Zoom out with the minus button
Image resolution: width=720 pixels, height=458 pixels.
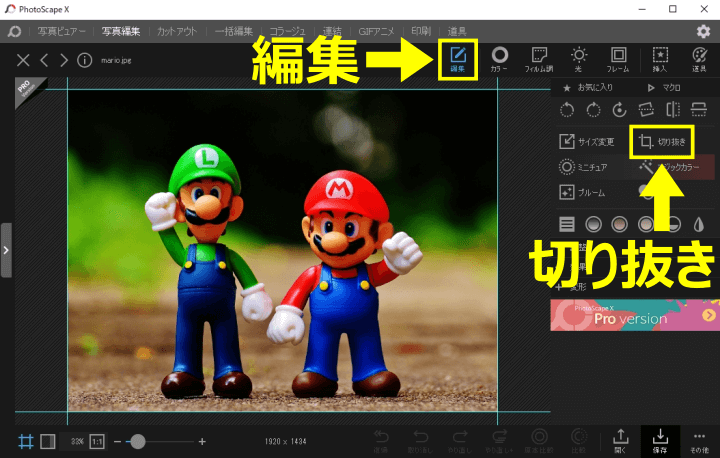[x=117, y=441]
